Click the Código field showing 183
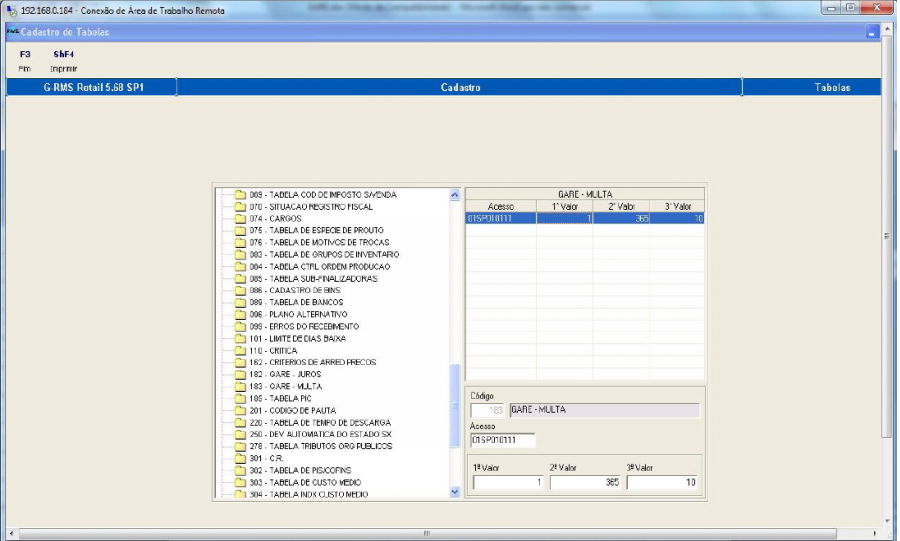This screenshot has height=541, width=900. point(487,410)
